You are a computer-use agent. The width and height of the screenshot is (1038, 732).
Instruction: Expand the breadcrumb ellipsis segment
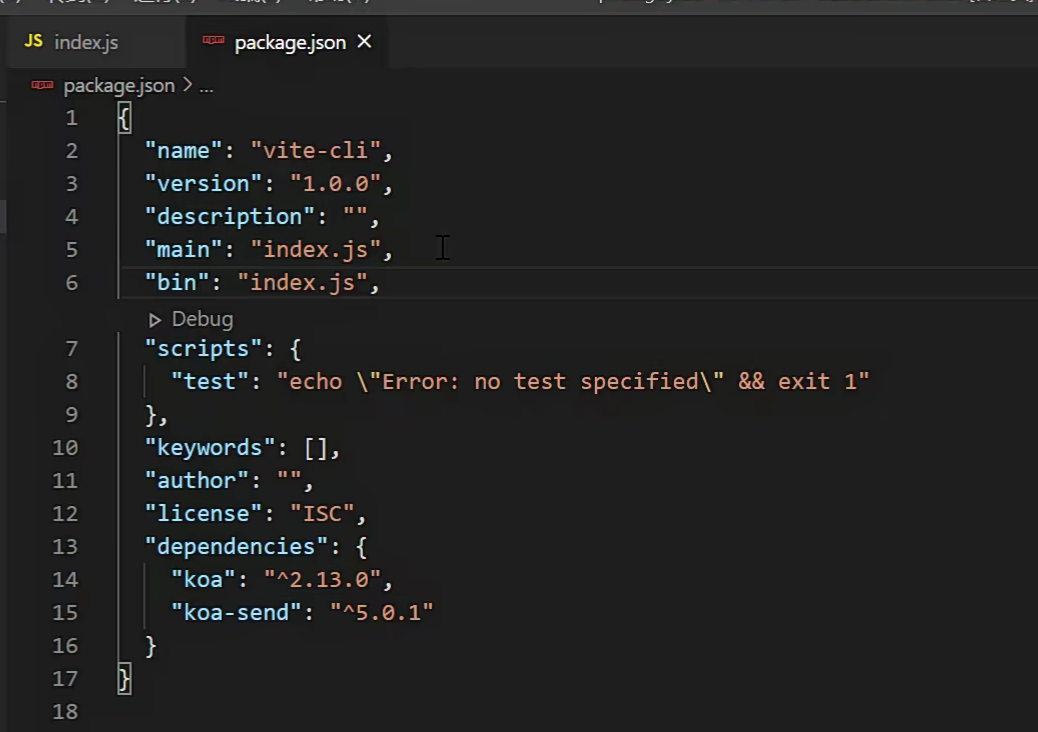pos(206,86)
